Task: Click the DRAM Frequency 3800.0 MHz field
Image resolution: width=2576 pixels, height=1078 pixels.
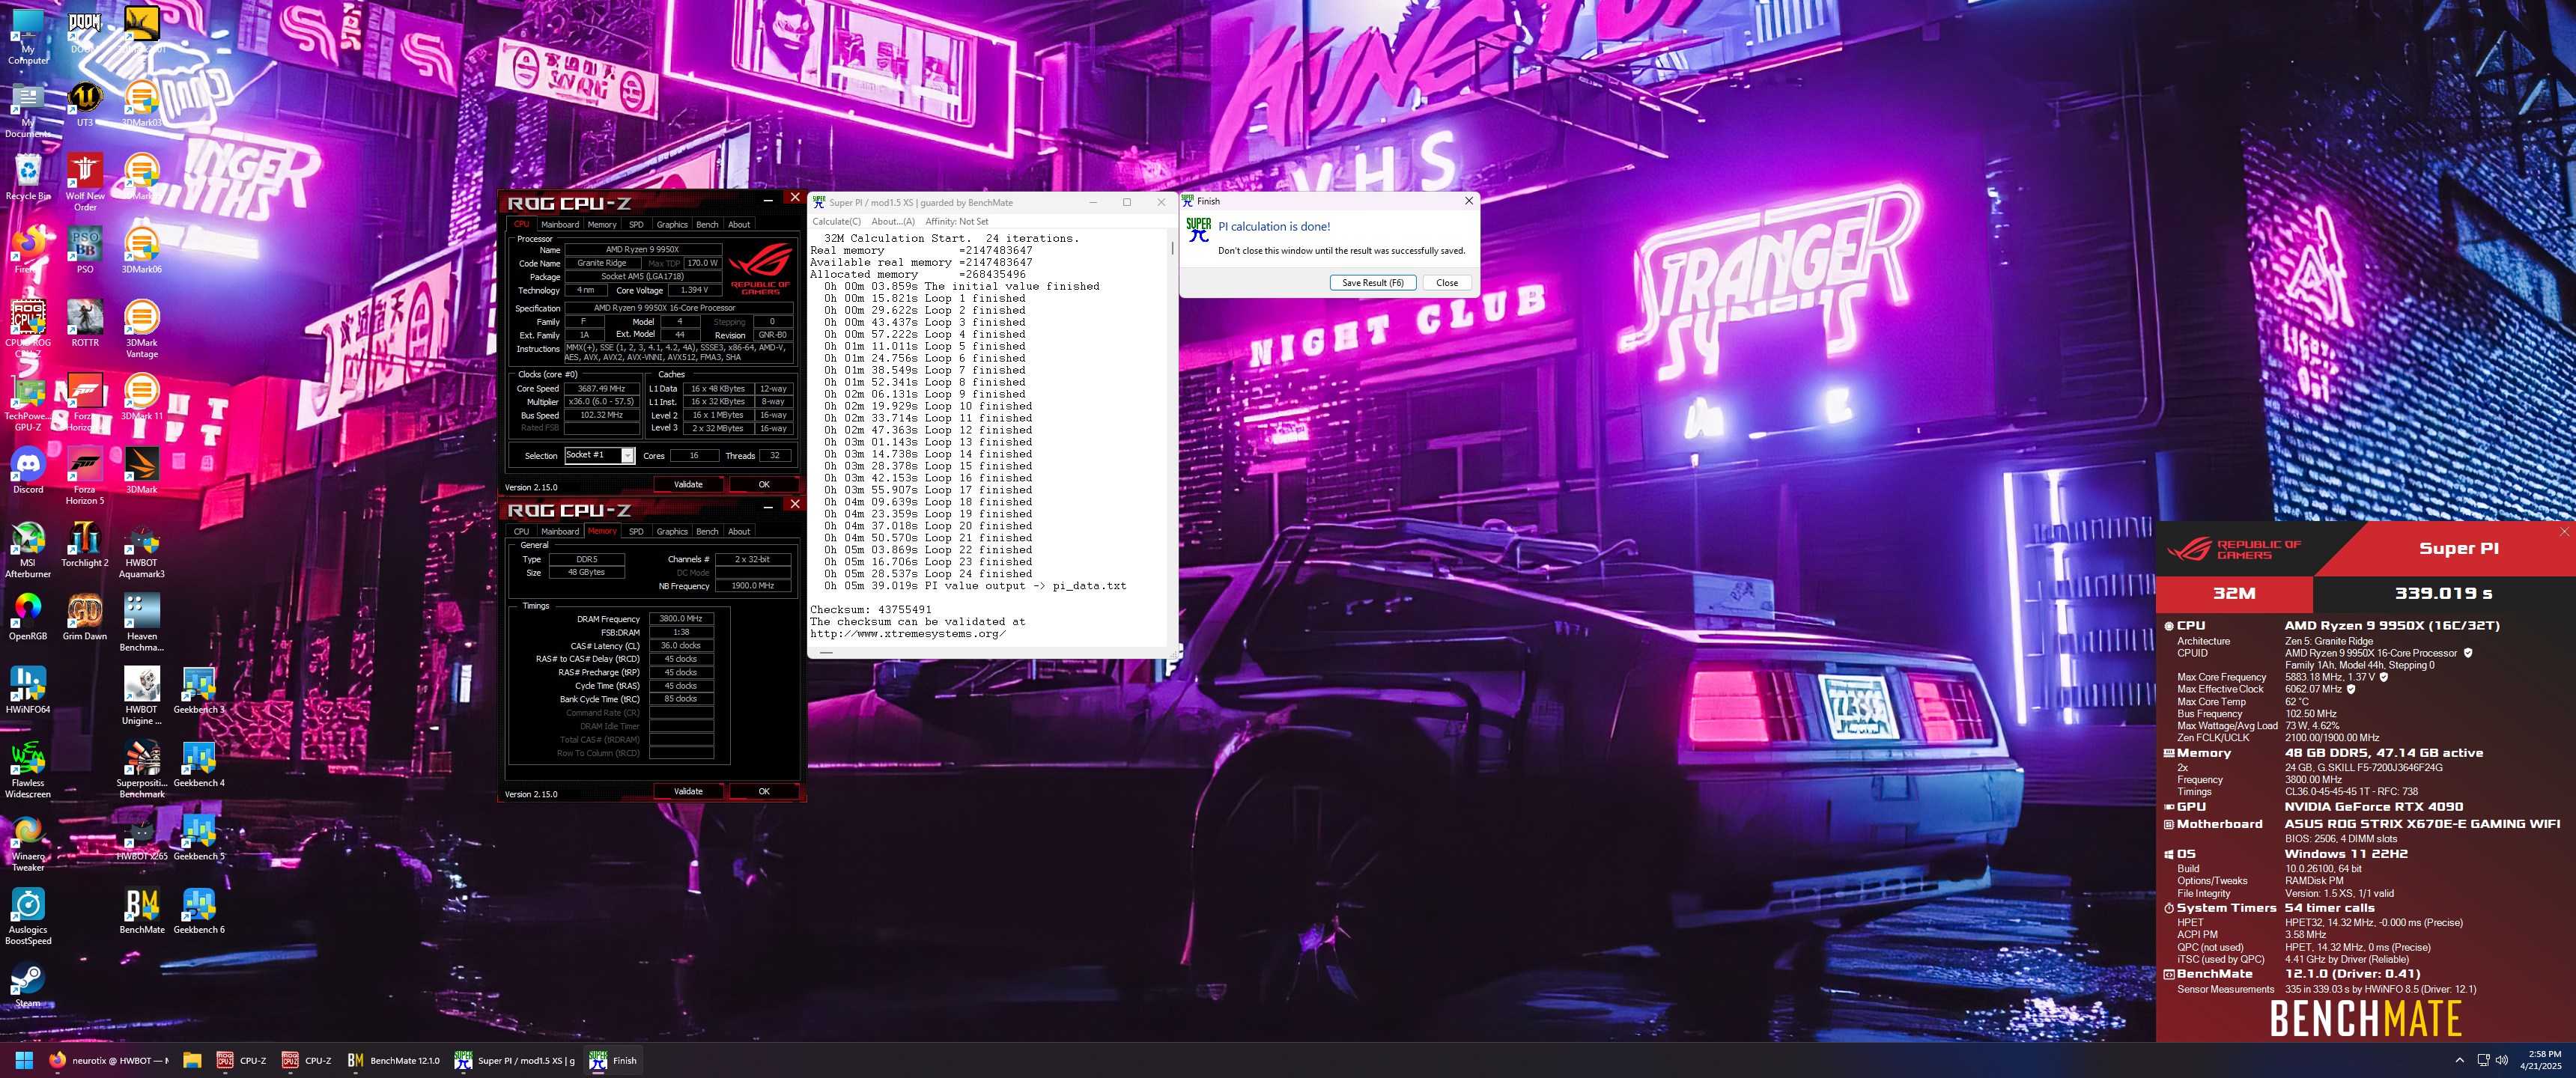Action: 681,618
